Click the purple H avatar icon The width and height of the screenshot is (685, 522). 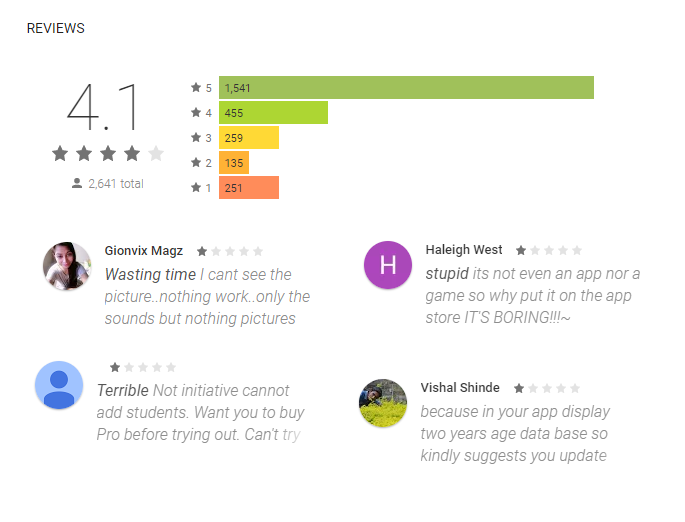pos(388,265)
